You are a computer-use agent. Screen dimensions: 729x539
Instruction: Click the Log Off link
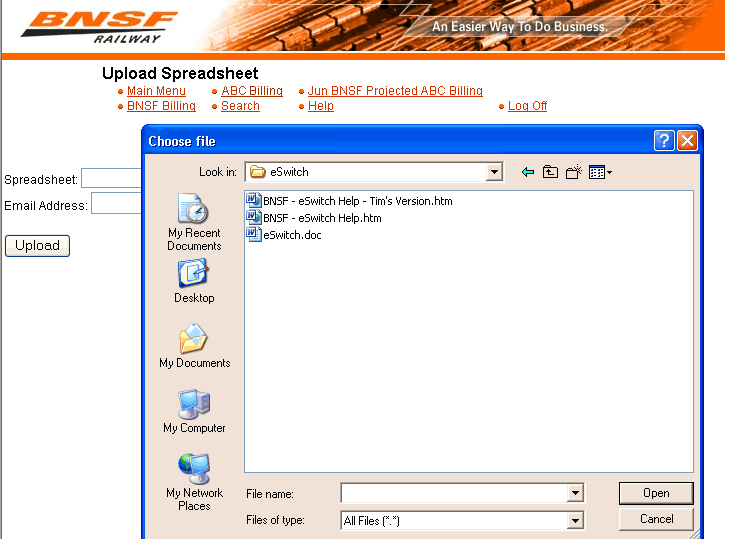coord(527,106)
